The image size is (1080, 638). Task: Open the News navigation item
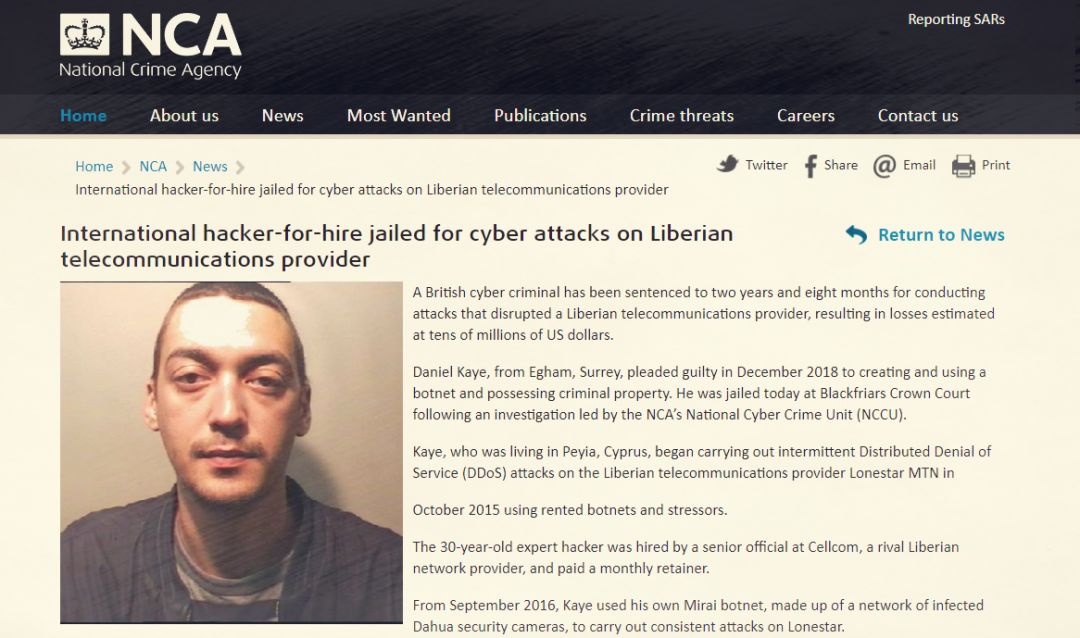282,116
